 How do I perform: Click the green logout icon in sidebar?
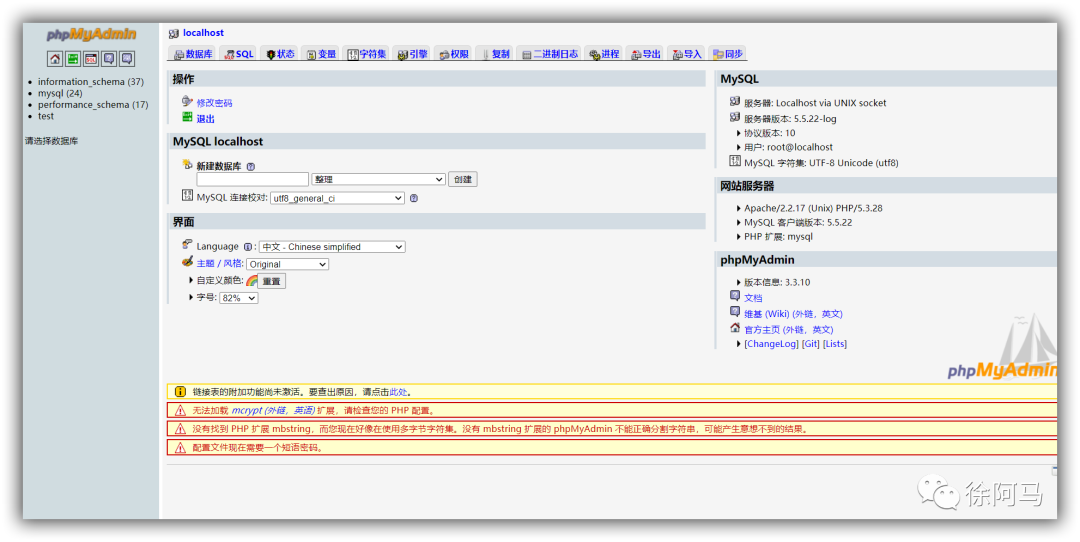coord(73,59)
